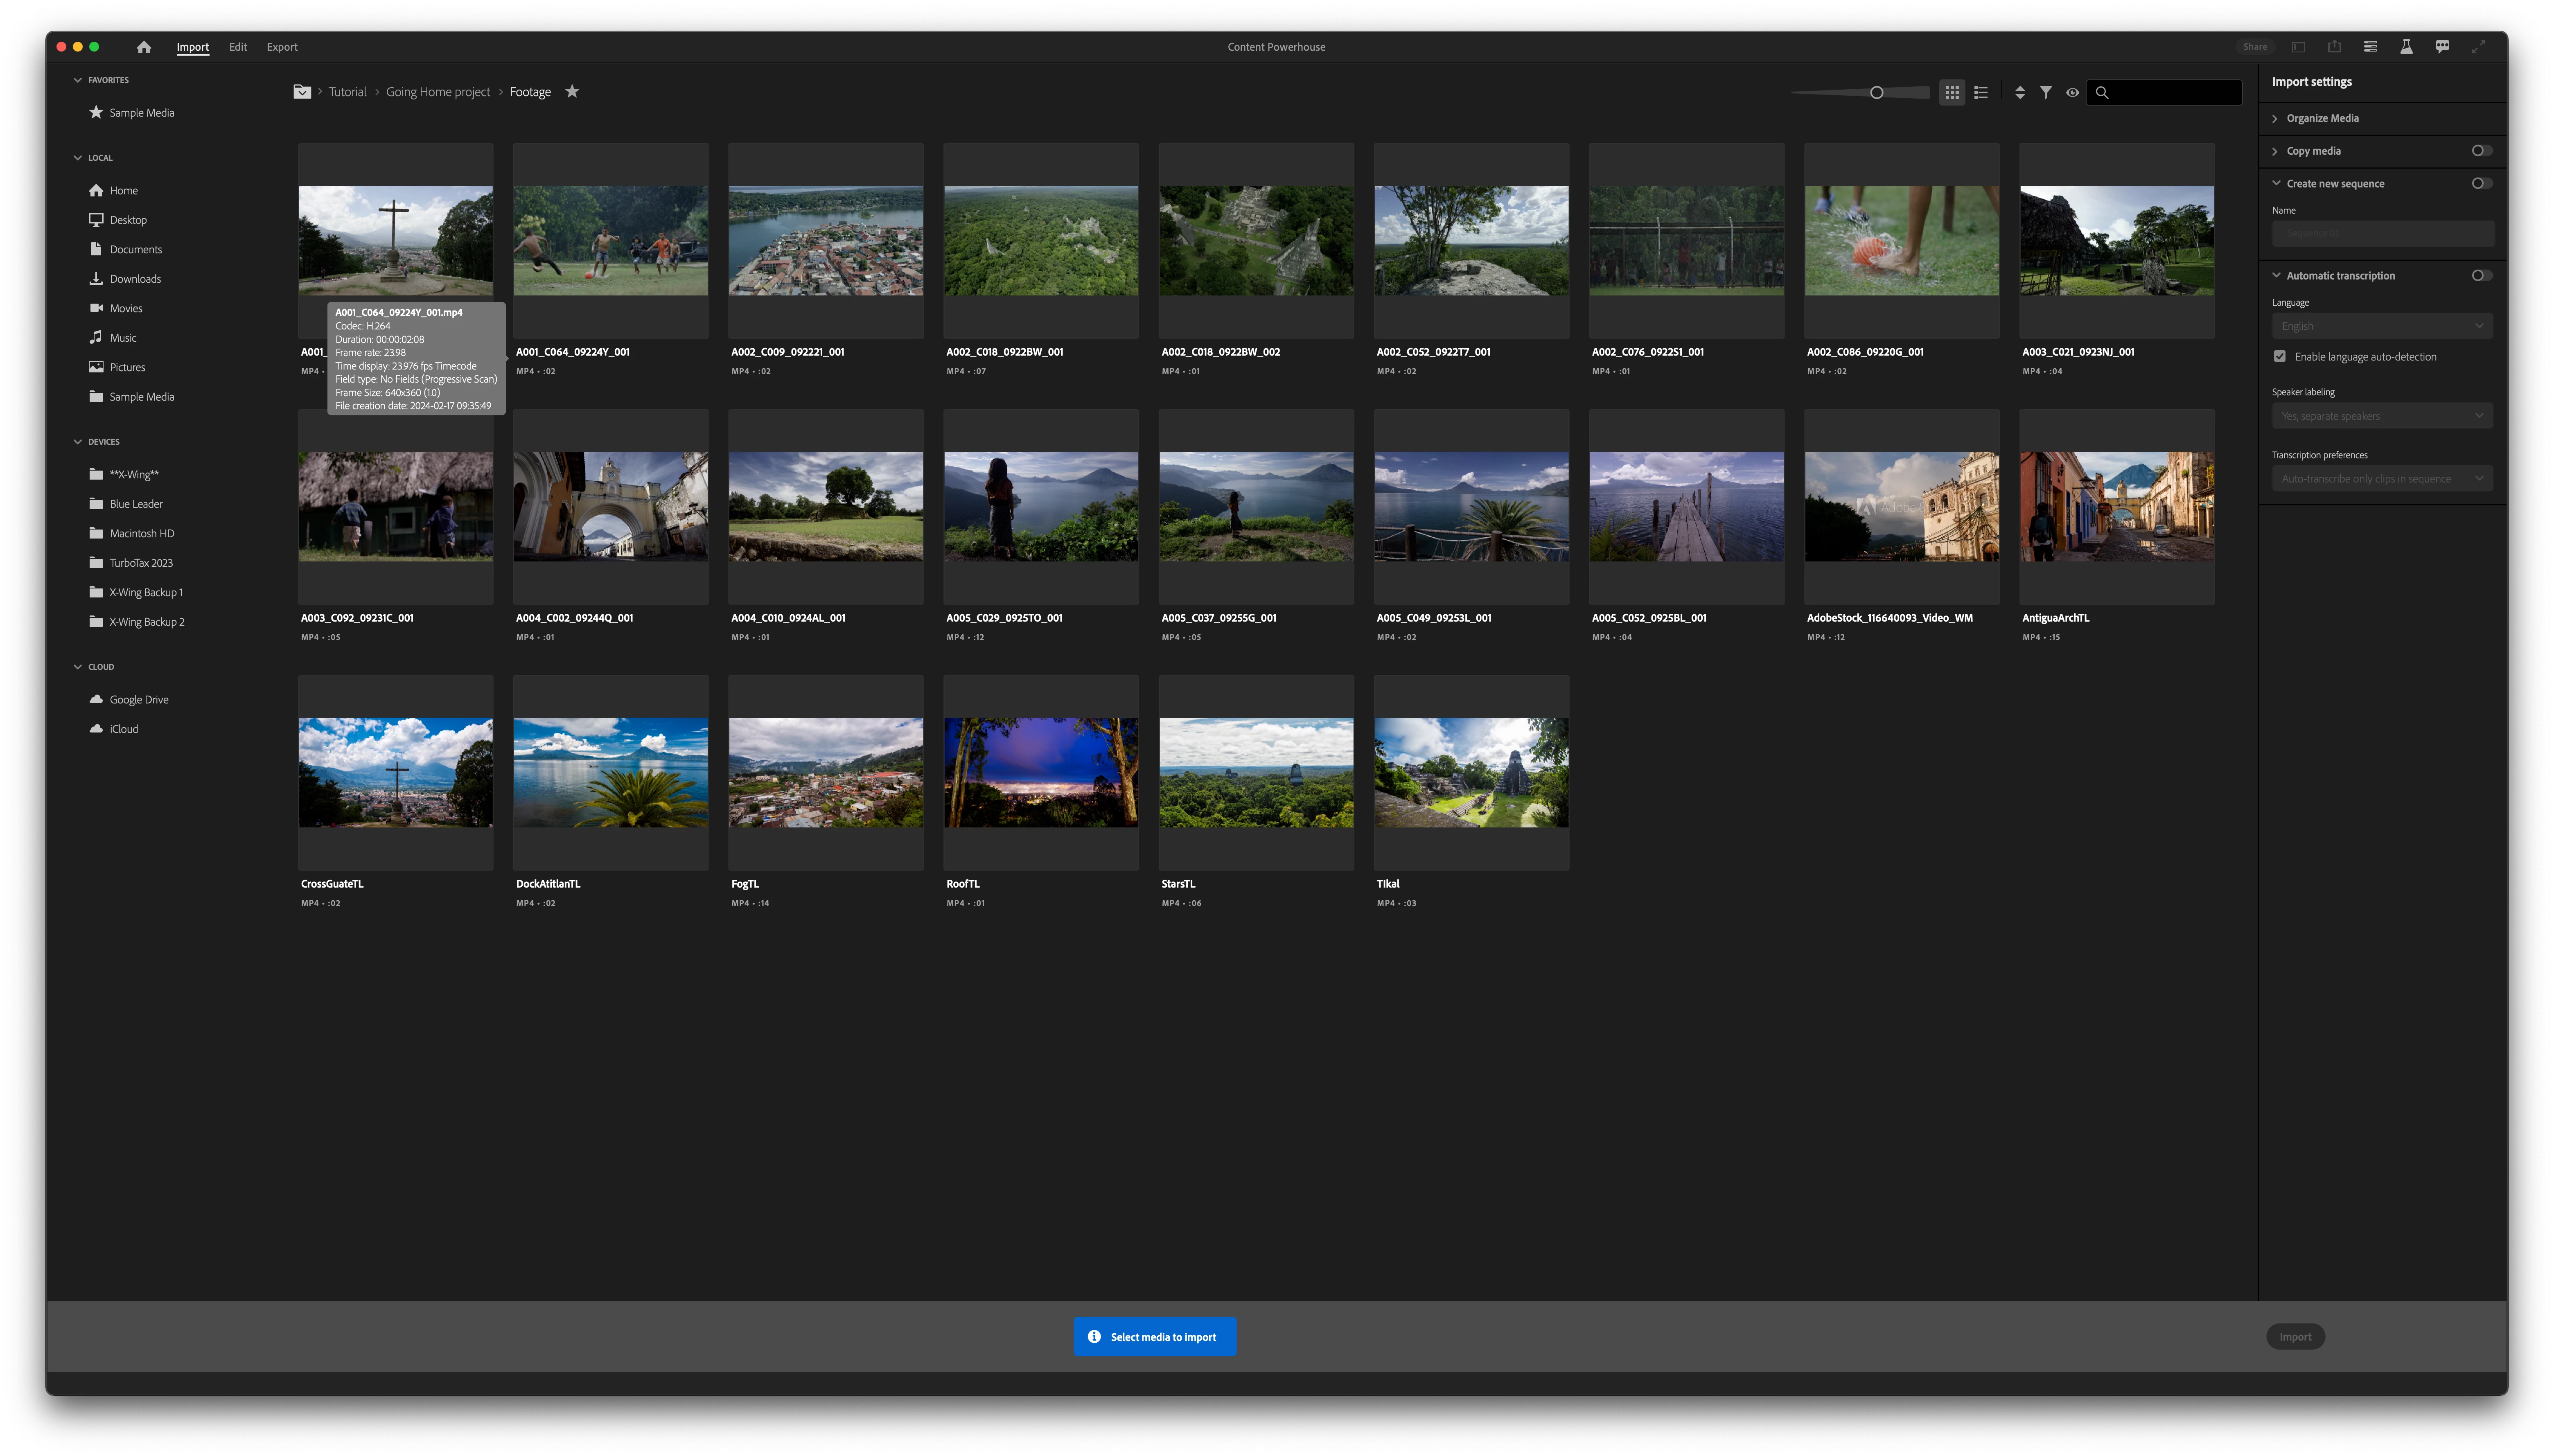The height and width of the screenshot is (1456, 2554).
Task: Switch to grid view icon
Action: point(1951,92)
